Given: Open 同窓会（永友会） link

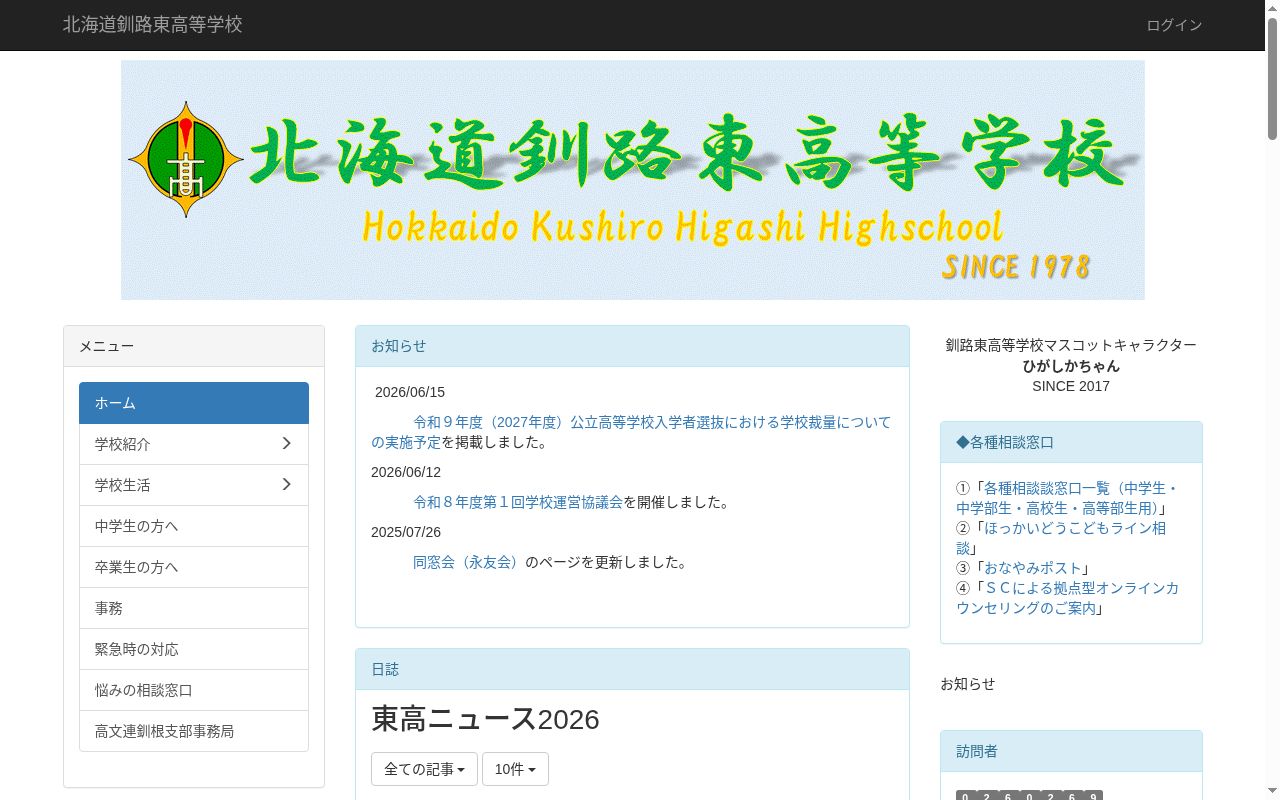Looking at the screenshot, I should click(x=469, y=562).
